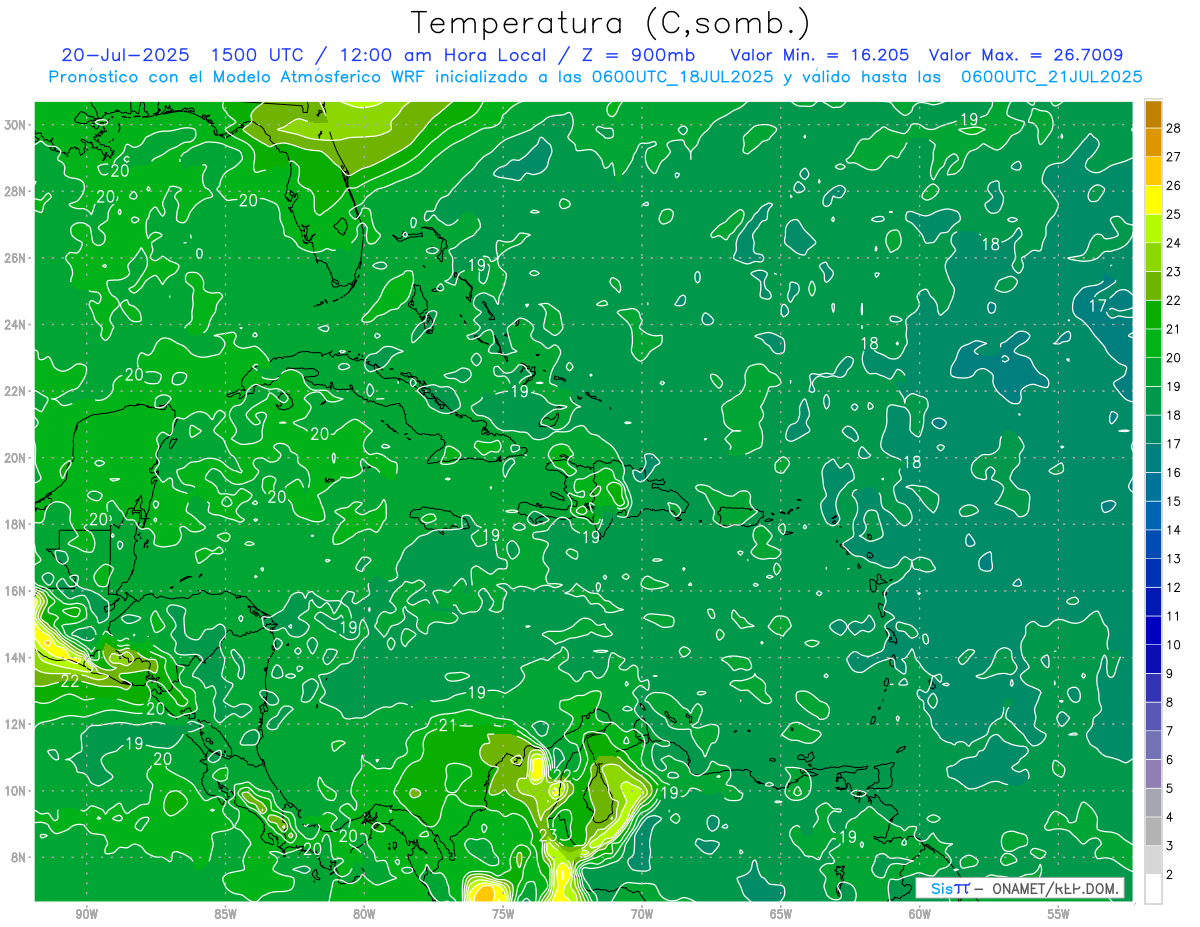The image size is (1200, 927).
Task: Select the 20N latitude axis label
Action: click(x=16, y=457)
